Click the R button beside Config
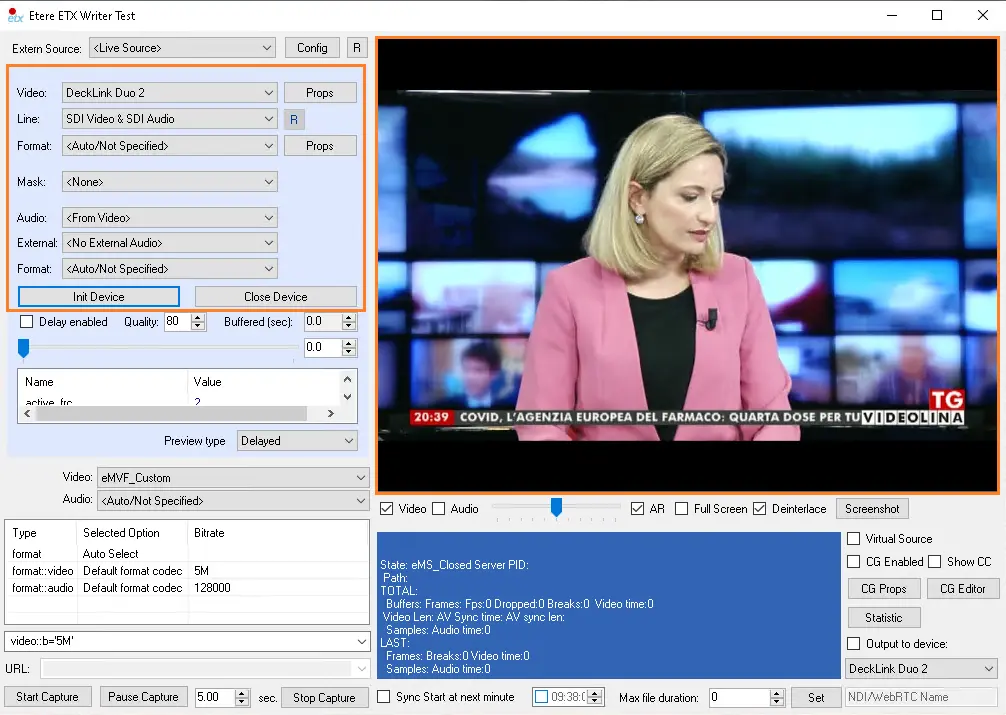This screenshot has height=715, width=1006. pos(357,48)
